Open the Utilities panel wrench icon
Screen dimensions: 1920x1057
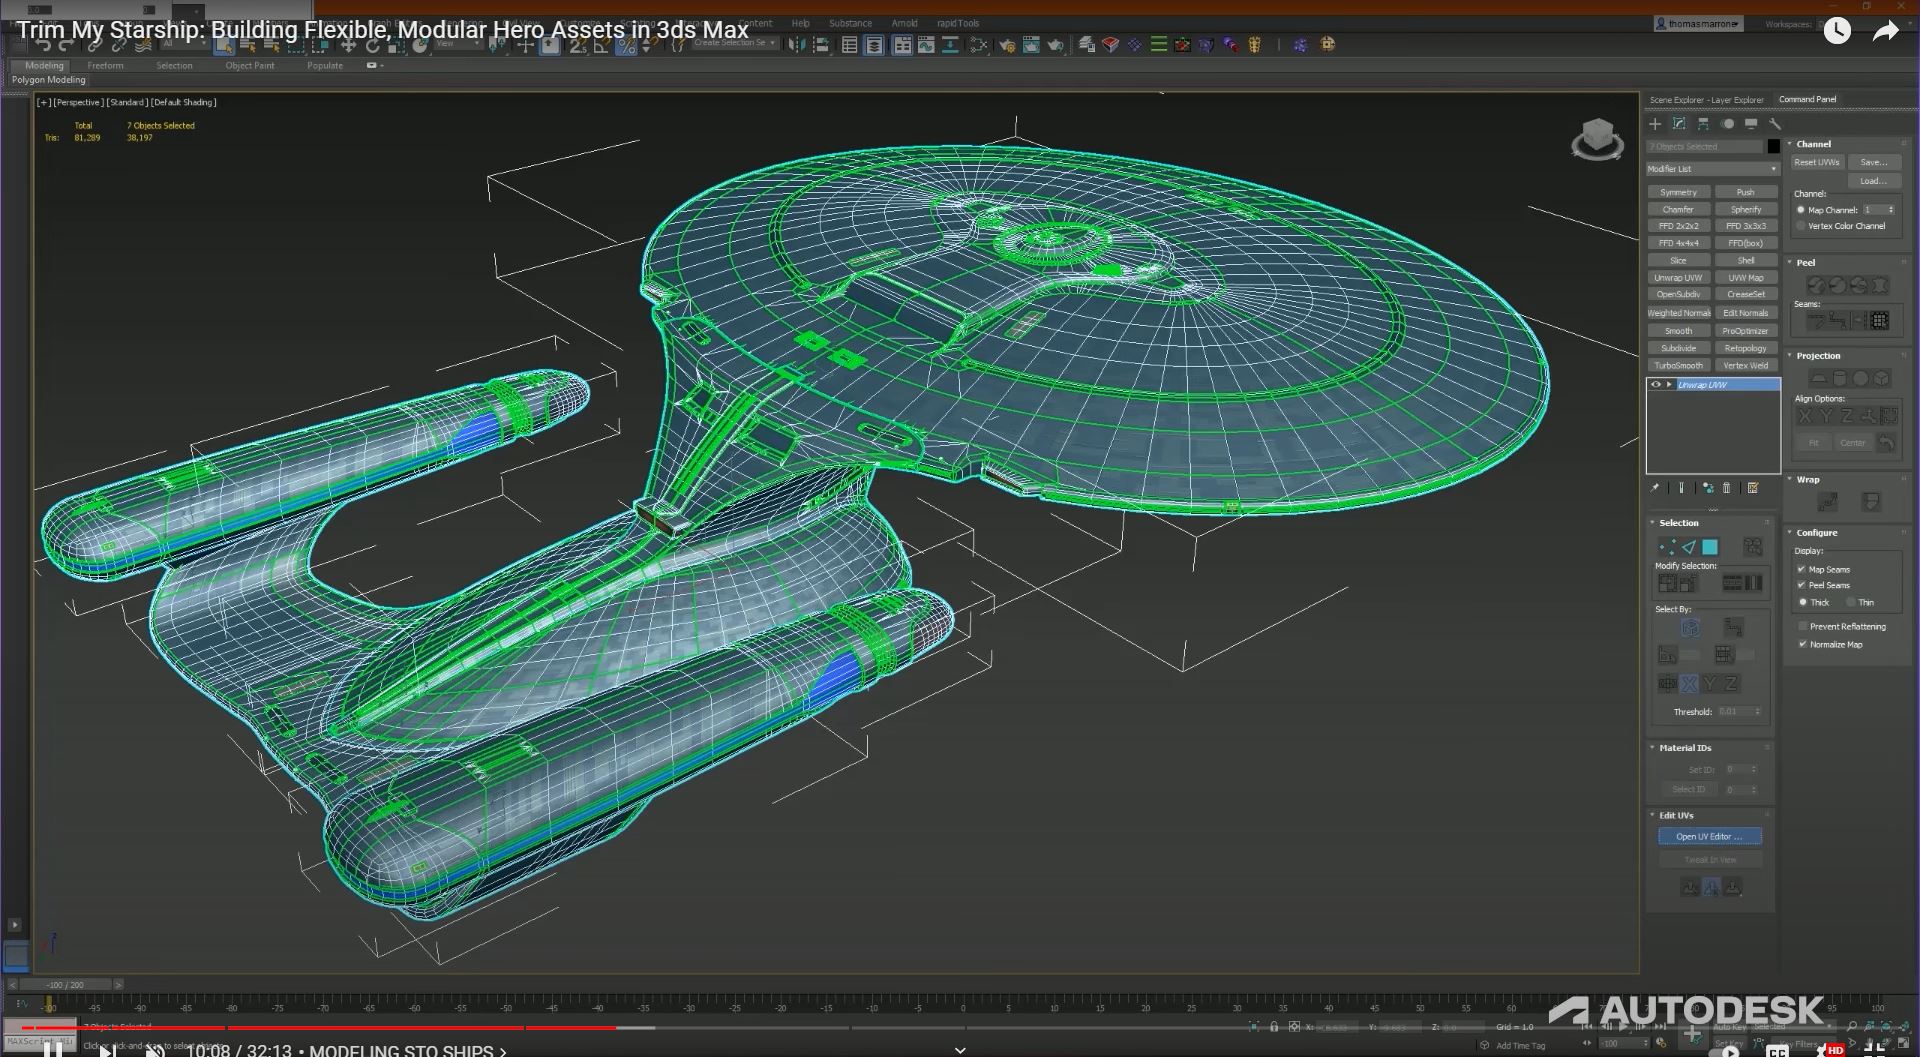tap(1776, 124)
